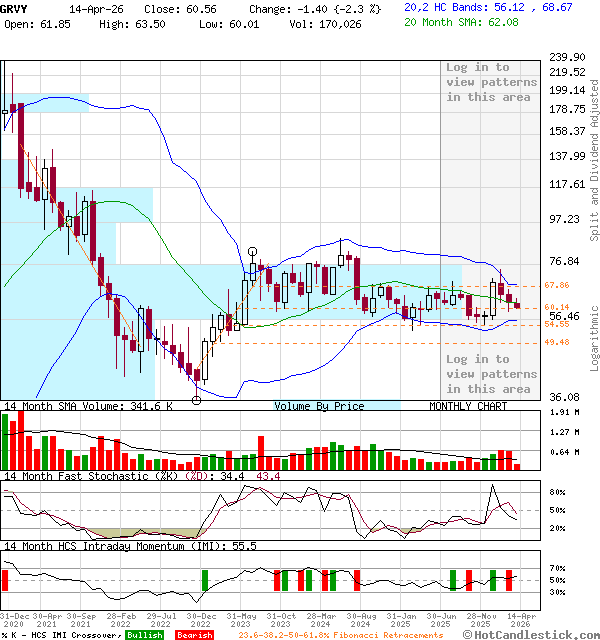600x640 pixels.
Task: Click the Bearish red legend badge
Action: point(193,634)
